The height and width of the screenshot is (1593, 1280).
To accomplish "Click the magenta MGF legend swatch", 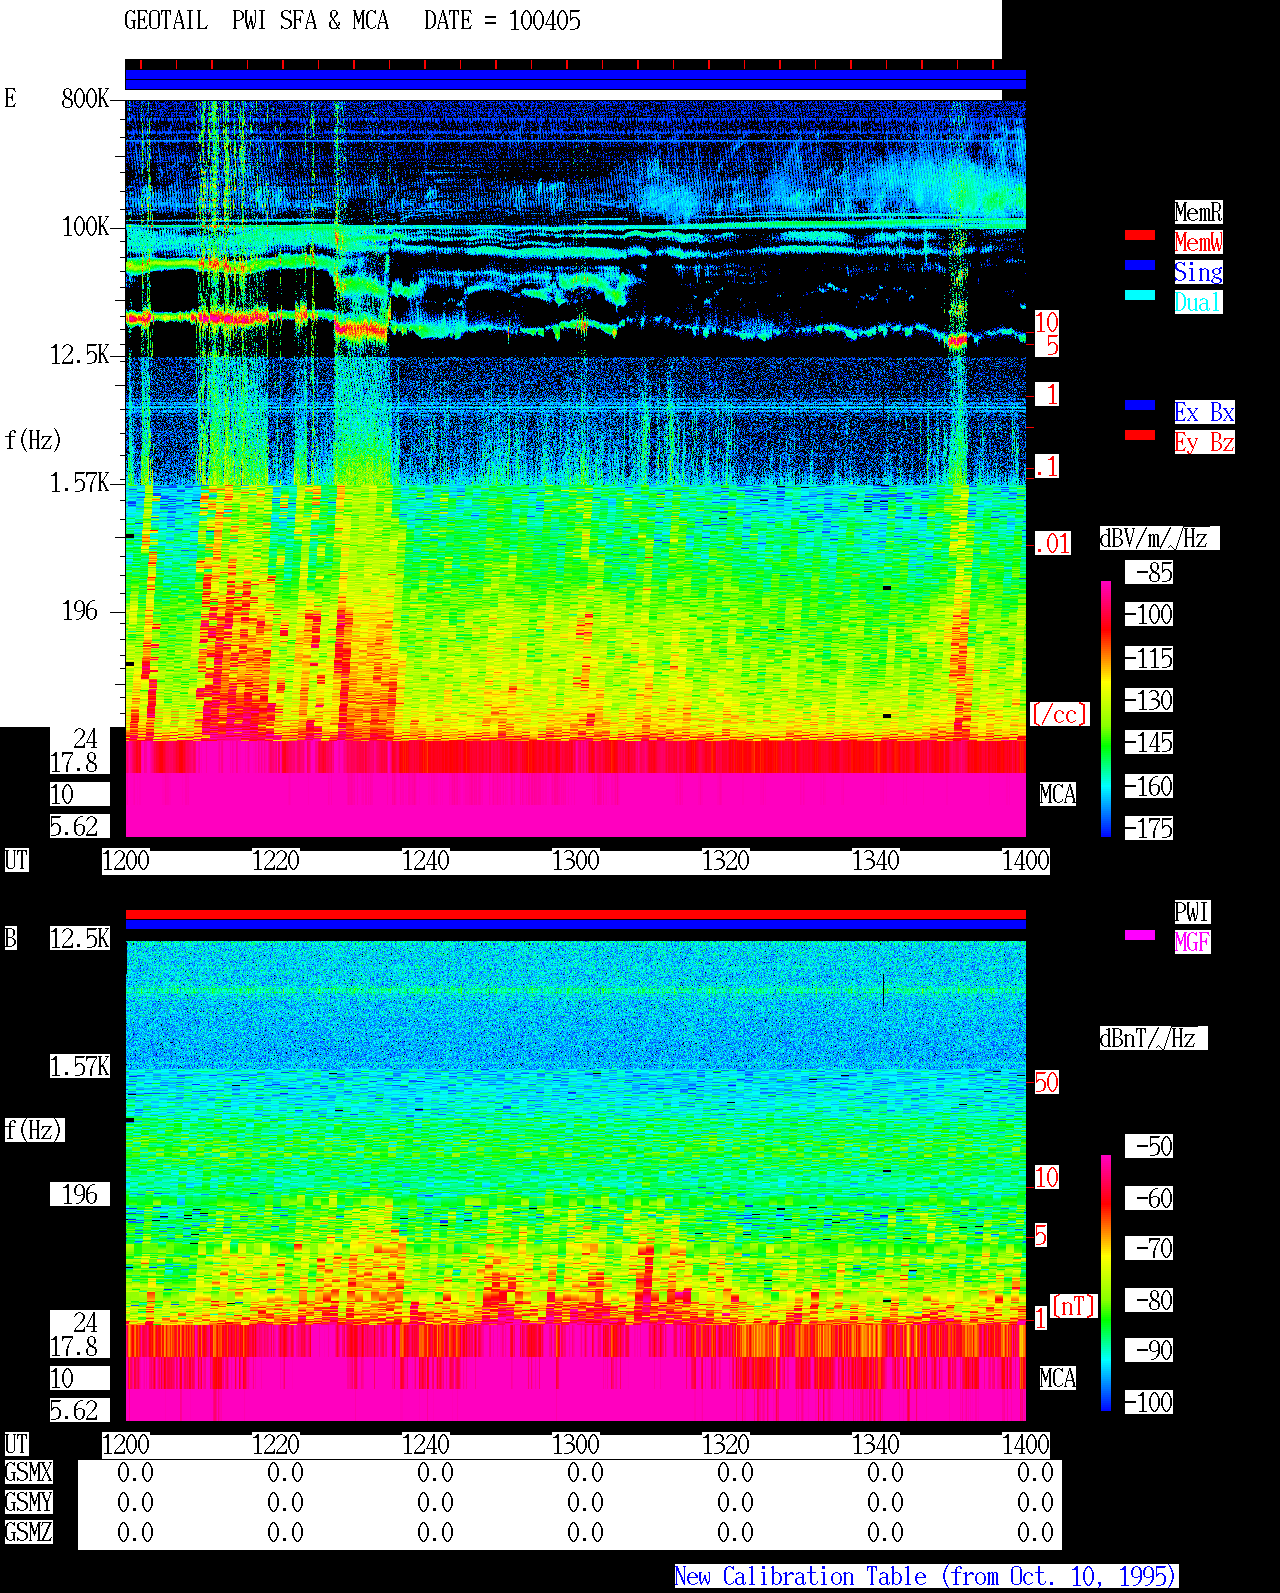I will tap(1140, 935).
